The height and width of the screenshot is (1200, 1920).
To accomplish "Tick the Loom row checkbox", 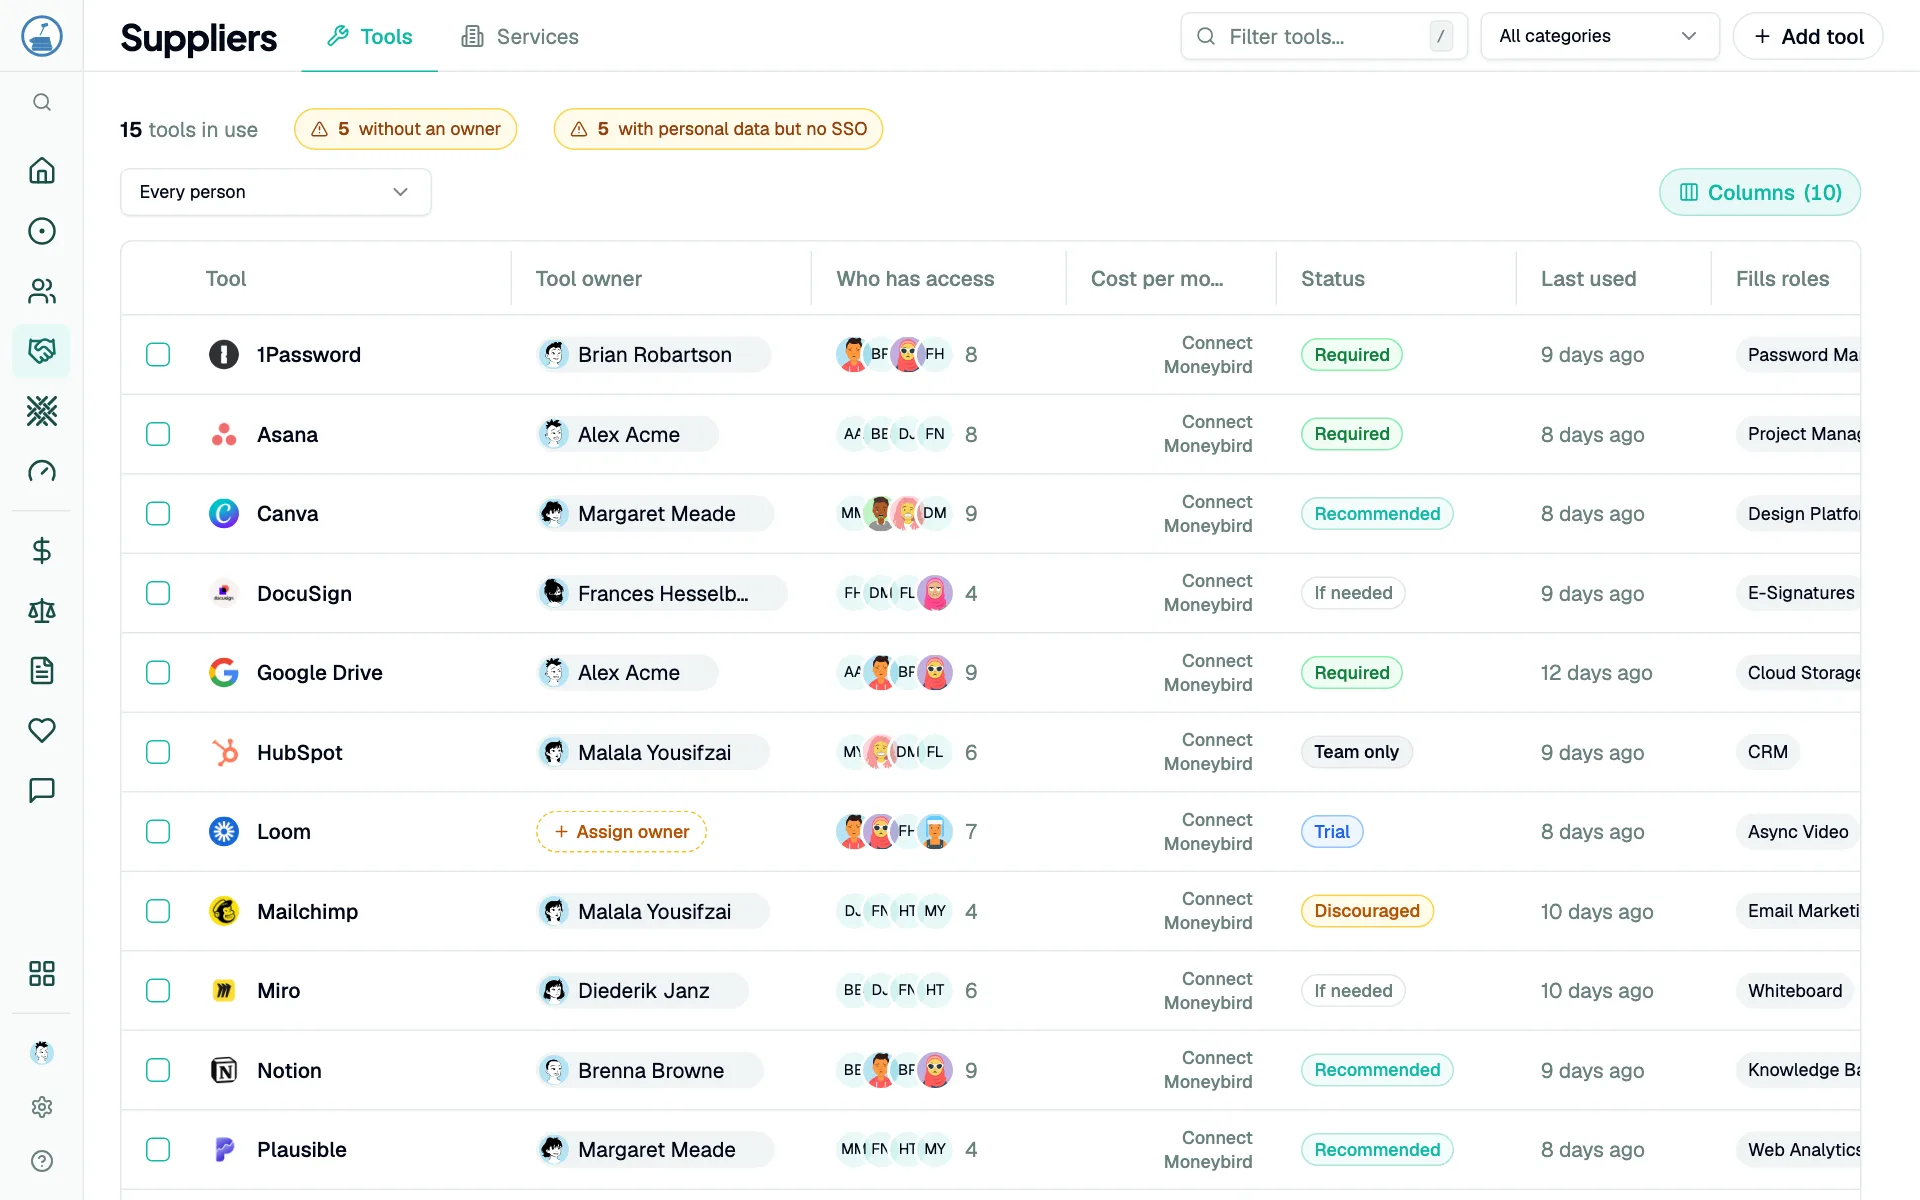I will tap(158, 832).
